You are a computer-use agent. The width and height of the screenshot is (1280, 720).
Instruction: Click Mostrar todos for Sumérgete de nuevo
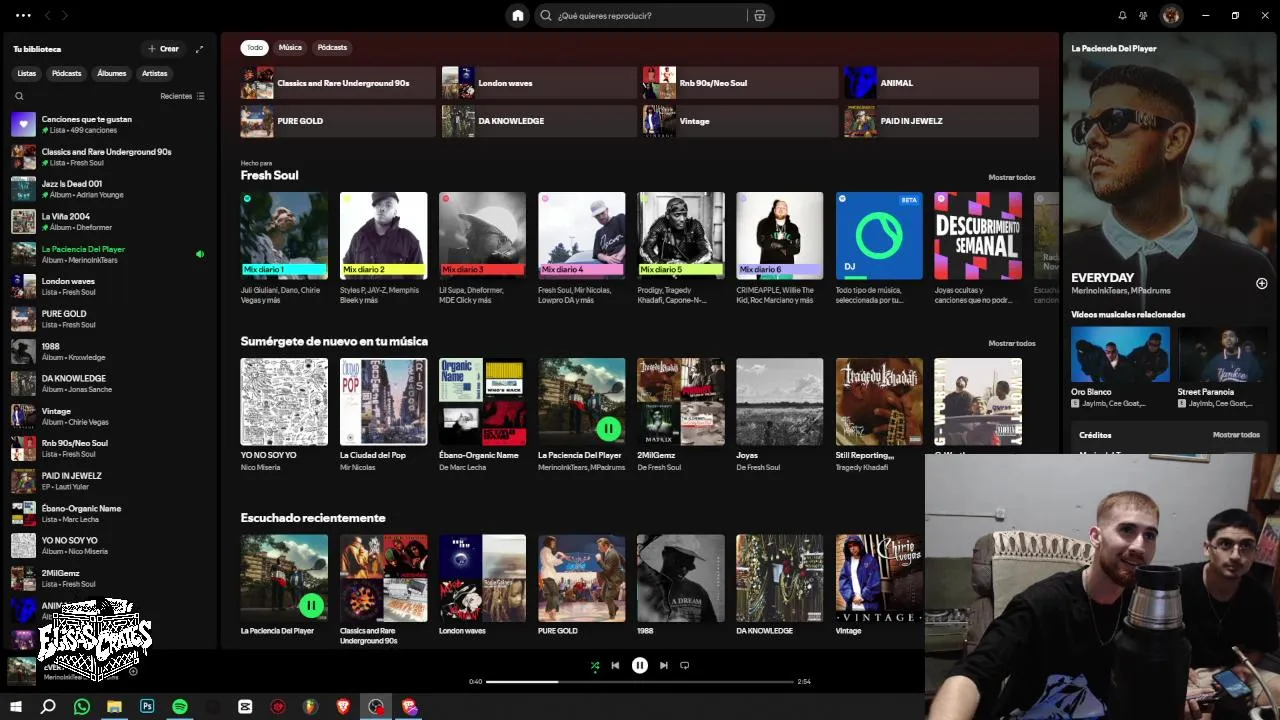click(1012, 343)
